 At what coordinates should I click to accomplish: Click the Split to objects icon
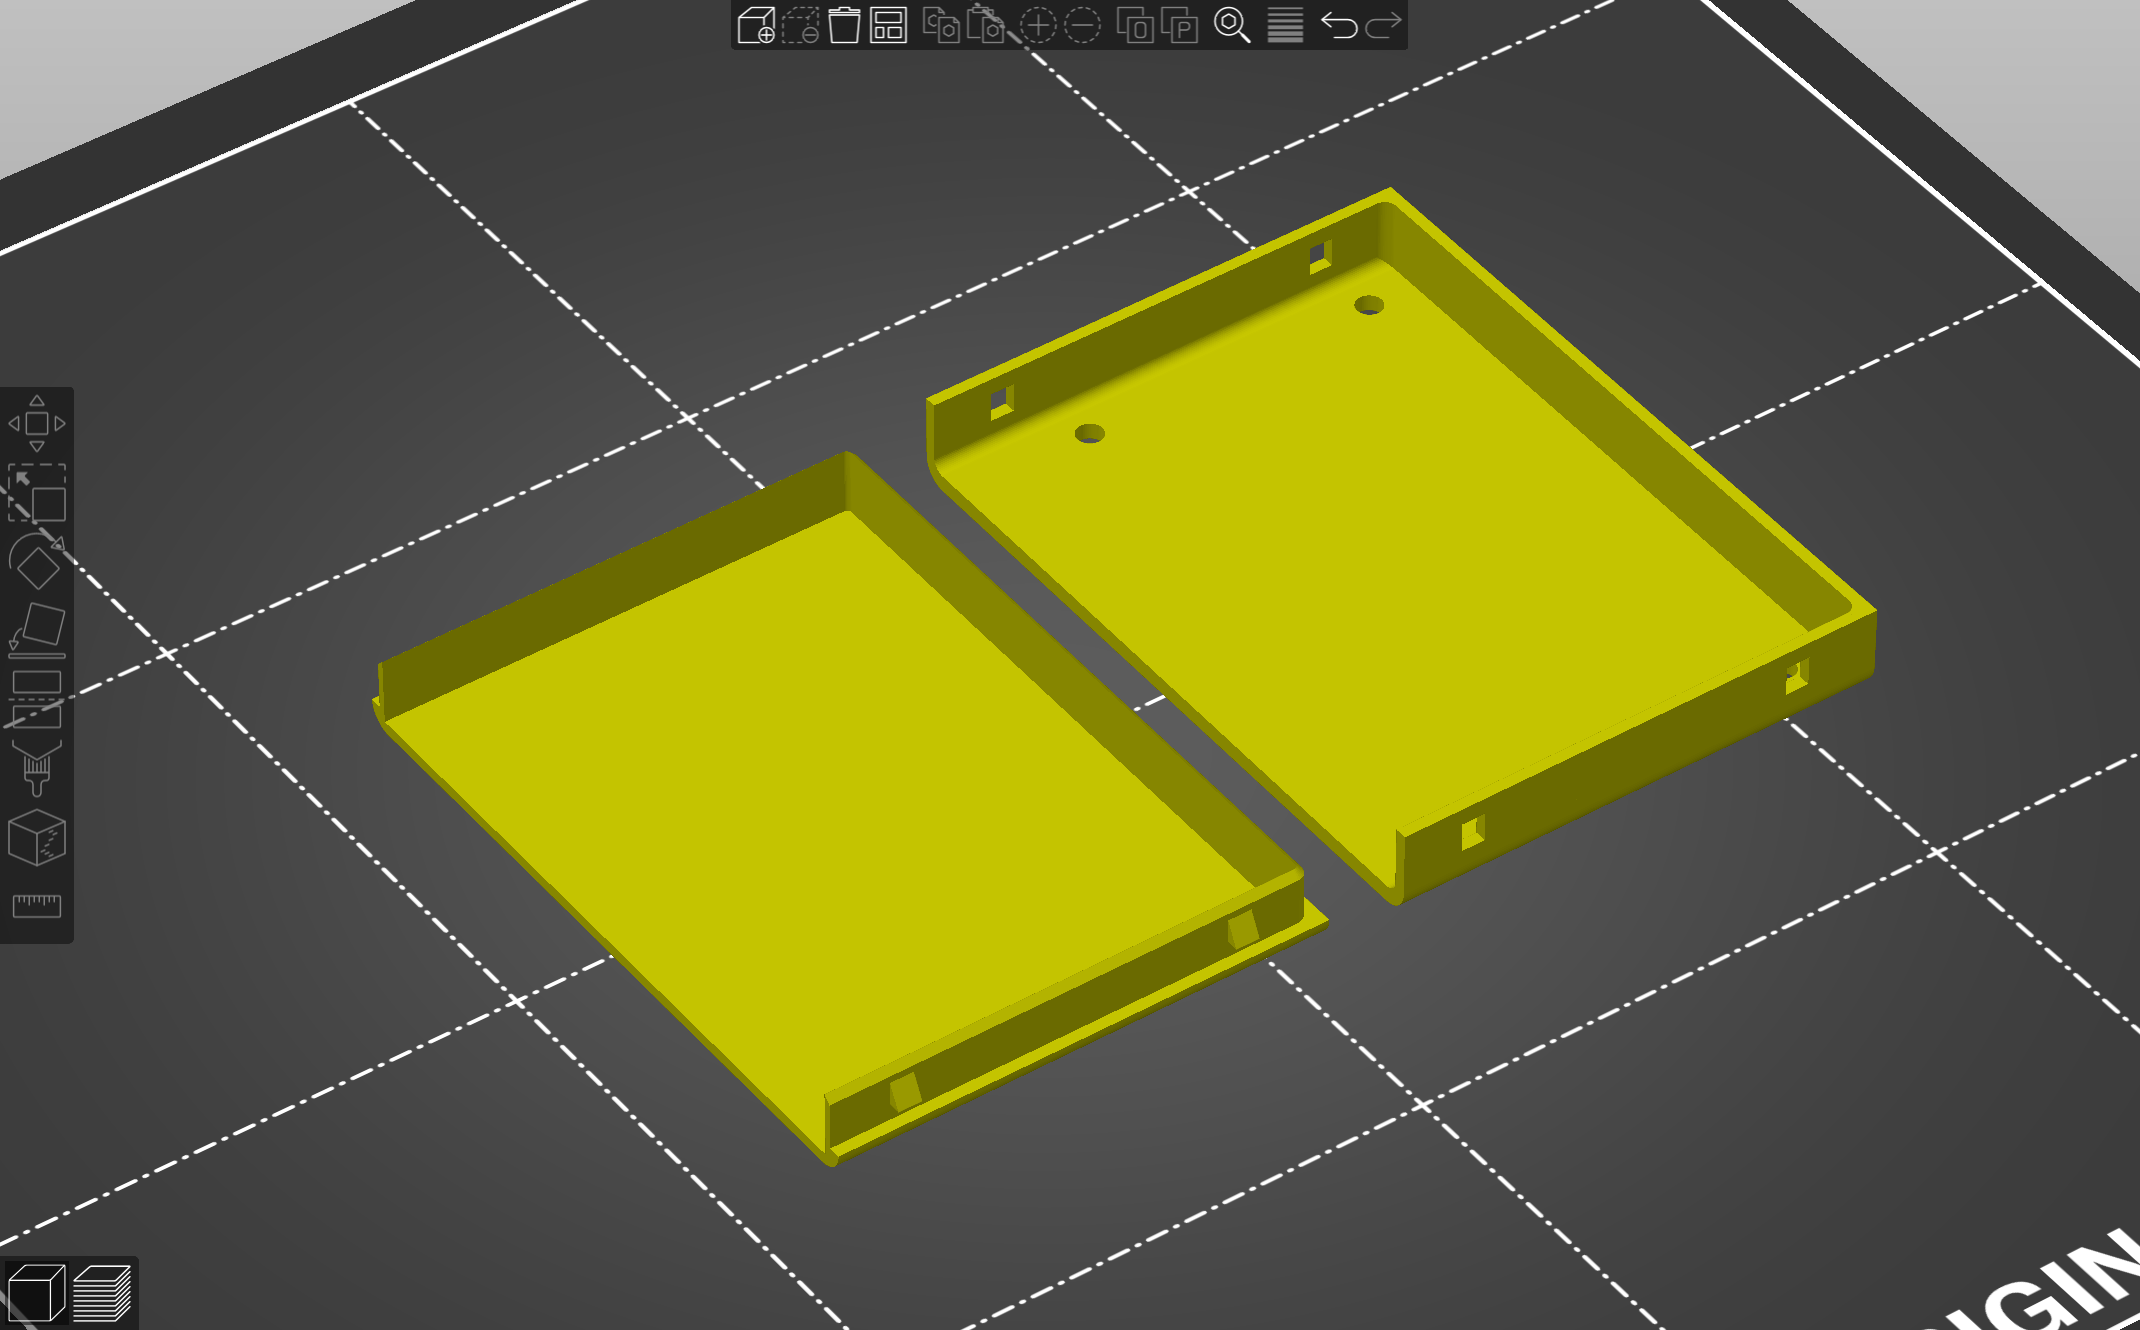(1135, 25)
